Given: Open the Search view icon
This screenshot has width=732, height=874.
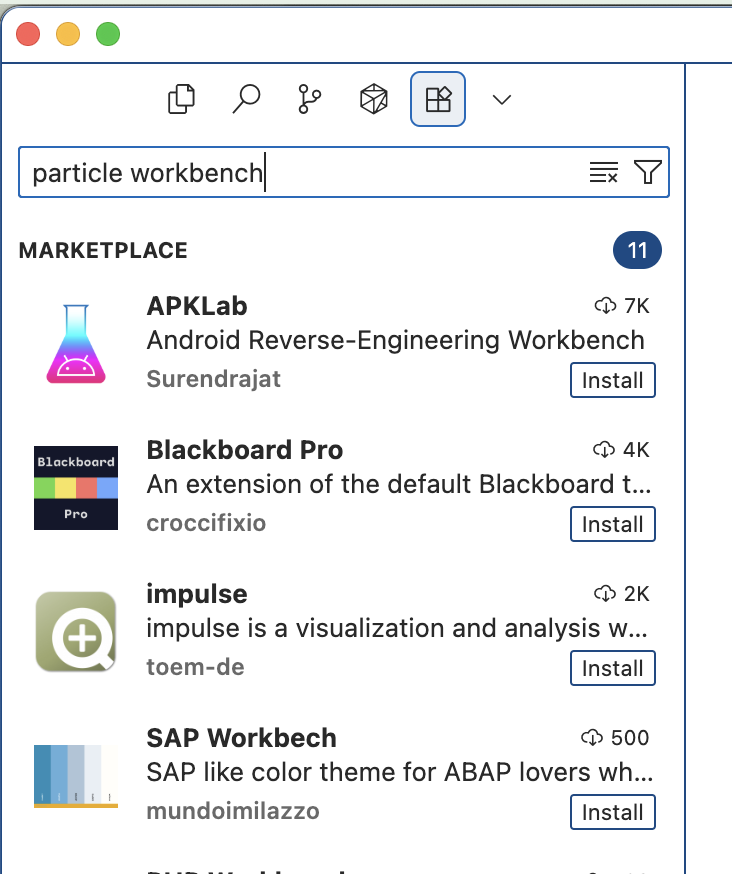Looking at the screenshot, I should tap(245, 99).
